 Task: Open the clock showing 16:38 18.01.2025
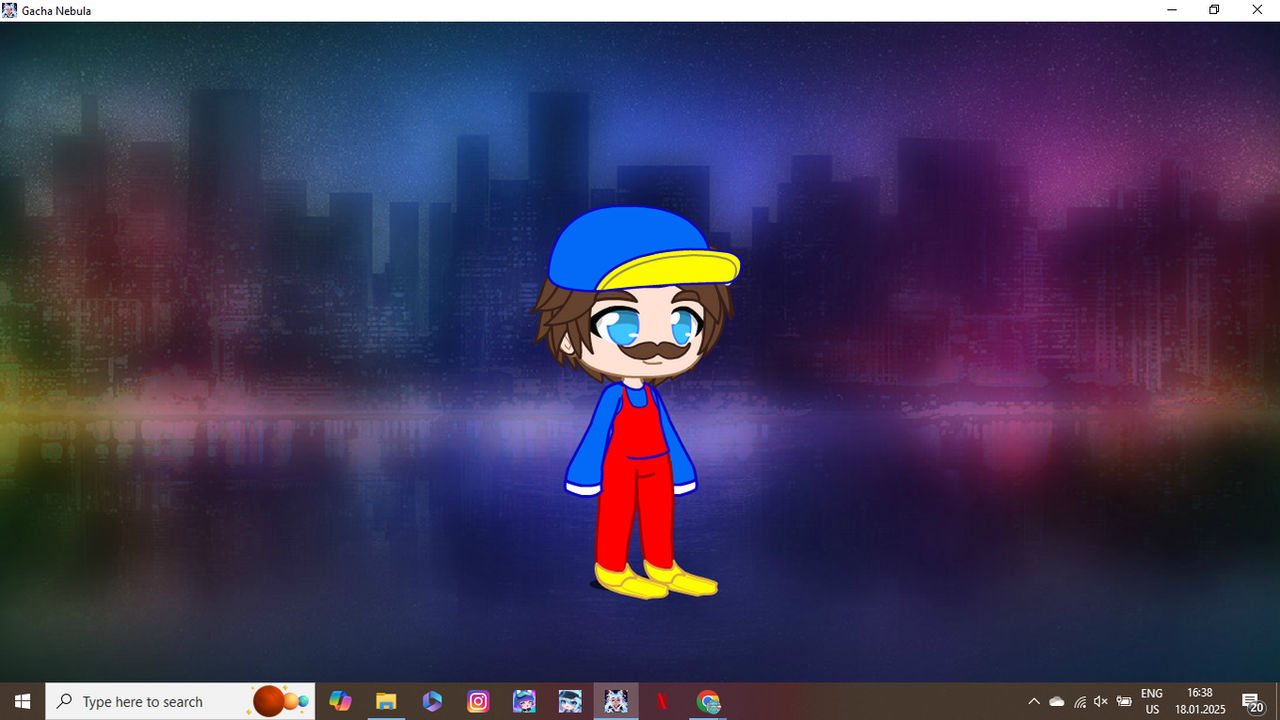tap(1200, 701)
